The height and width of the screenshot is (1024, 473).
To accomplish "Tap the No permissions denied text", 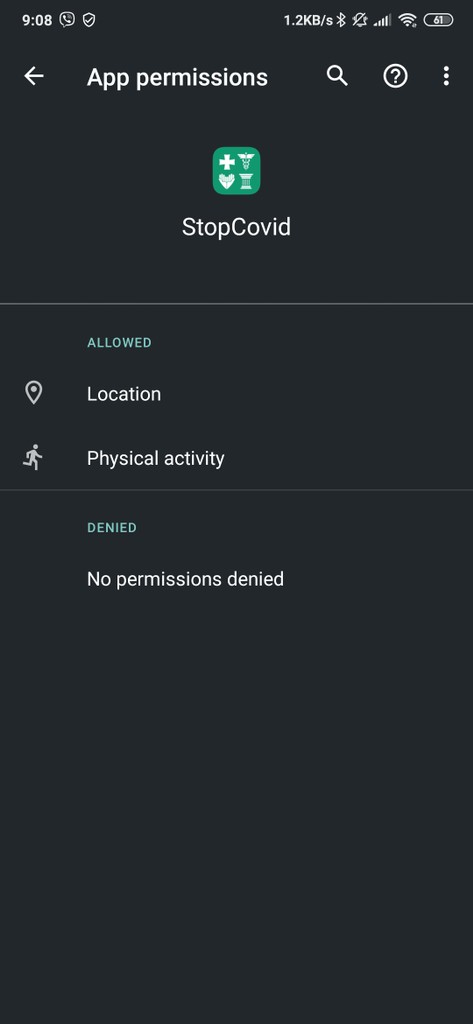I will 186,579.
